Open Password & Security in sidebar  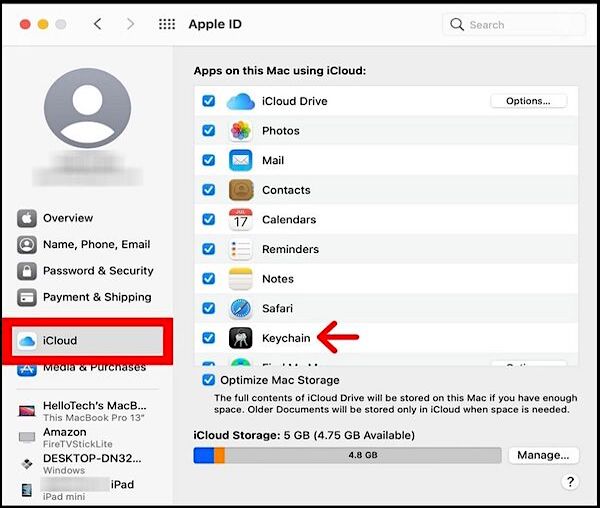(x=97, y=271)
